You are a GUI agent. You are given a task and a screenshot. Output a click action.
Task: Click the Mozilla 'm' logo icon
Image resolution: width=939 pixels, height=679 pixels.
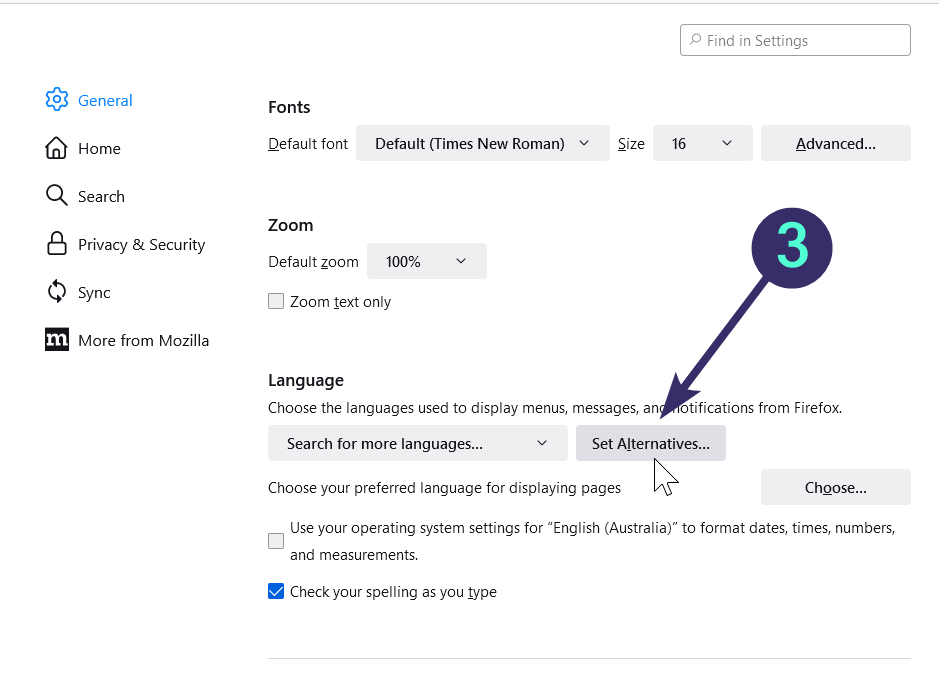point(57,340)
